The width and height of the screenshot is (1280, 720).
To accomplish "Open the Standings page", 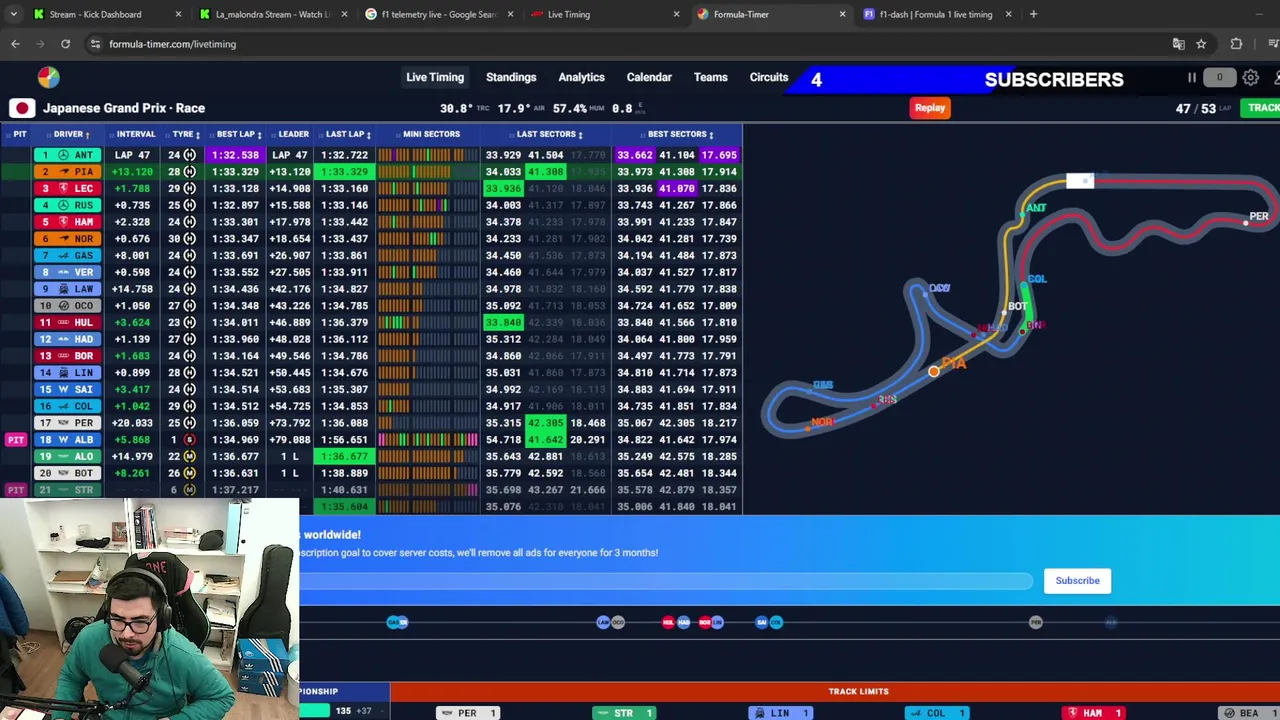I will (x=511, y=77).
